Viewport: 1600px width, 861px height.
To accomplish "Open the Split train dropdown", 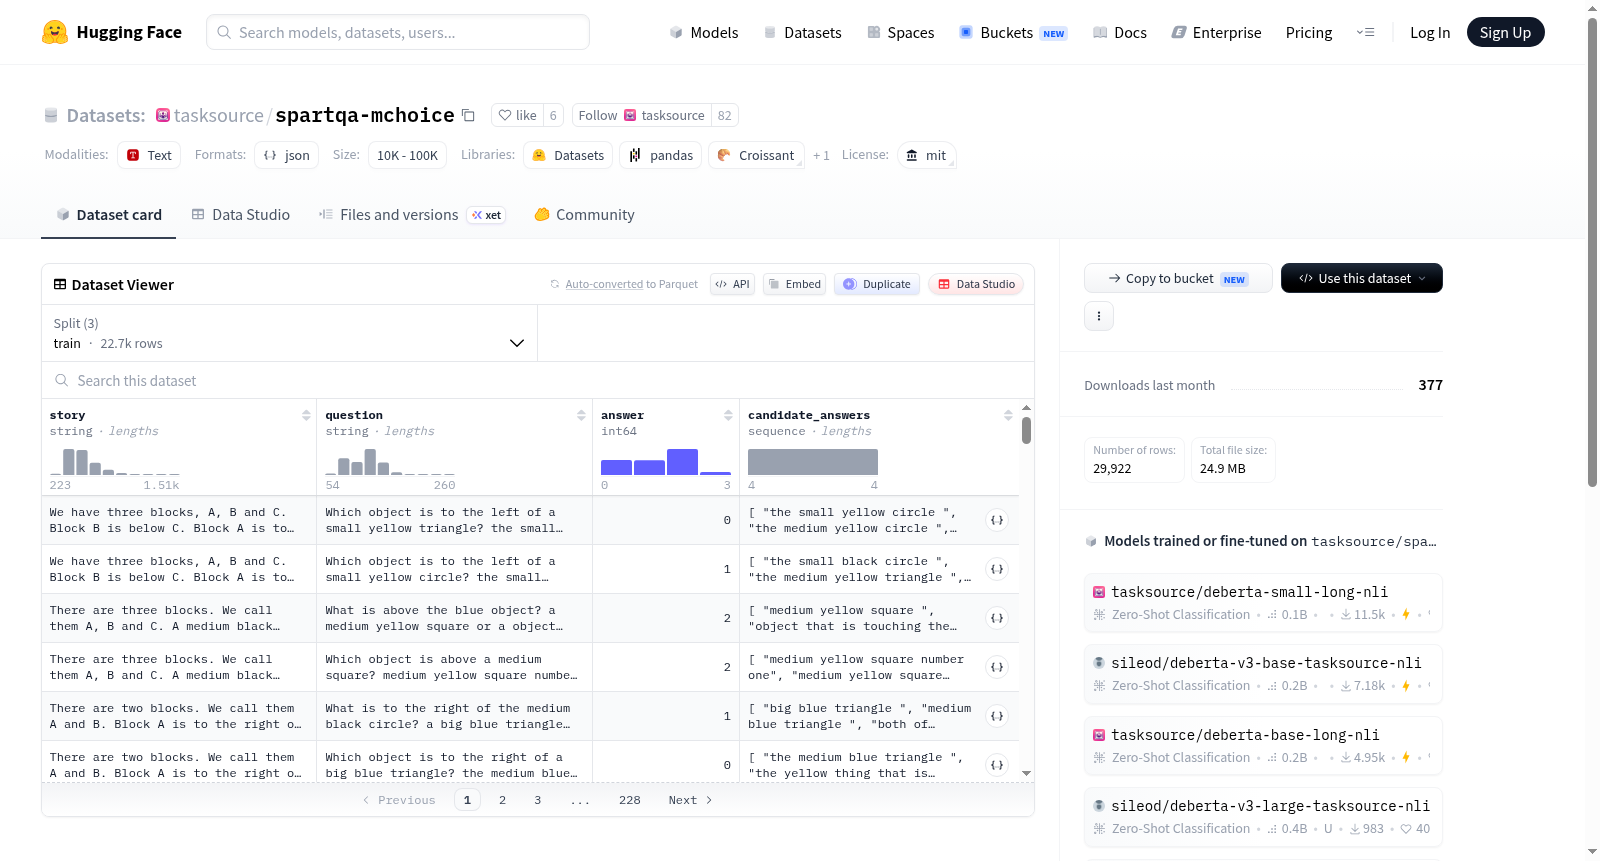I will coord(289,333).
